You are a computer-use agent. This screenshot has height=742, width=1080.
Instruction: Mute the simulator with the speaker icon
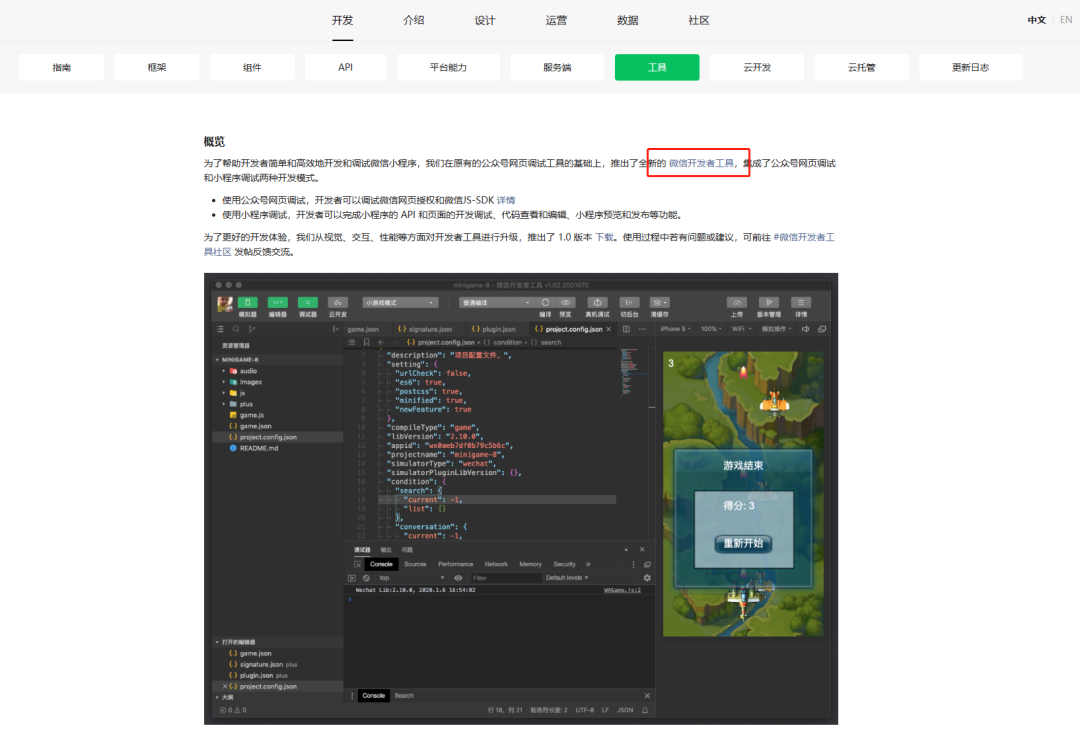(804, 329)
